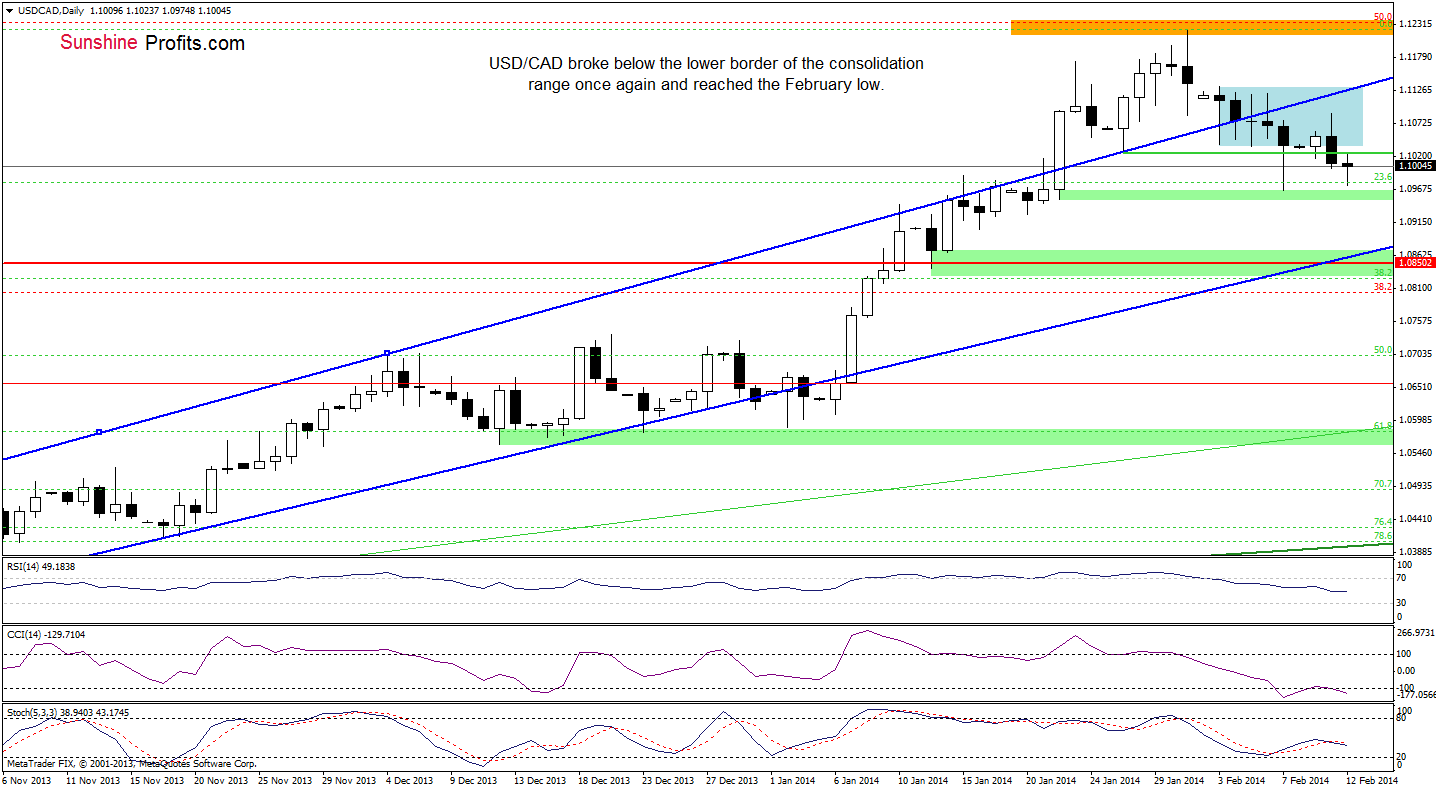1436x789 pixels.
Task: Click the 1.04410 price axis value
Action: (x=1415, y=519)
